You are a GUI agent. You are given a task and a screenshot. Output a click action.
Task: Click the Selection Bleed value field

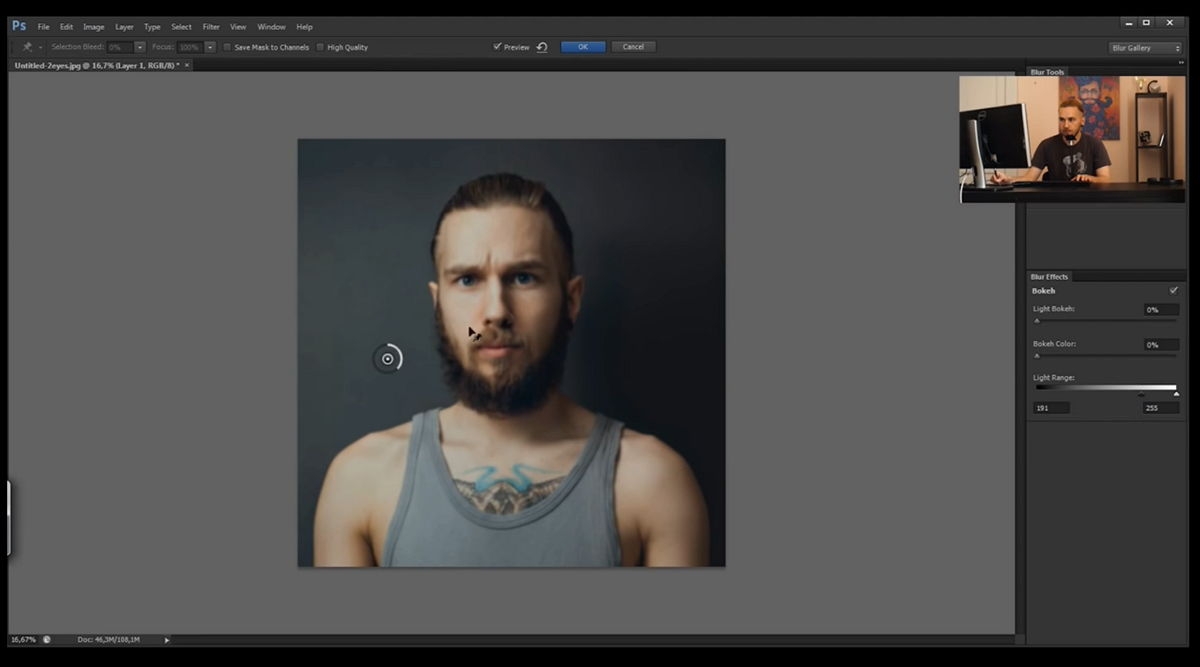pos(119,47)
